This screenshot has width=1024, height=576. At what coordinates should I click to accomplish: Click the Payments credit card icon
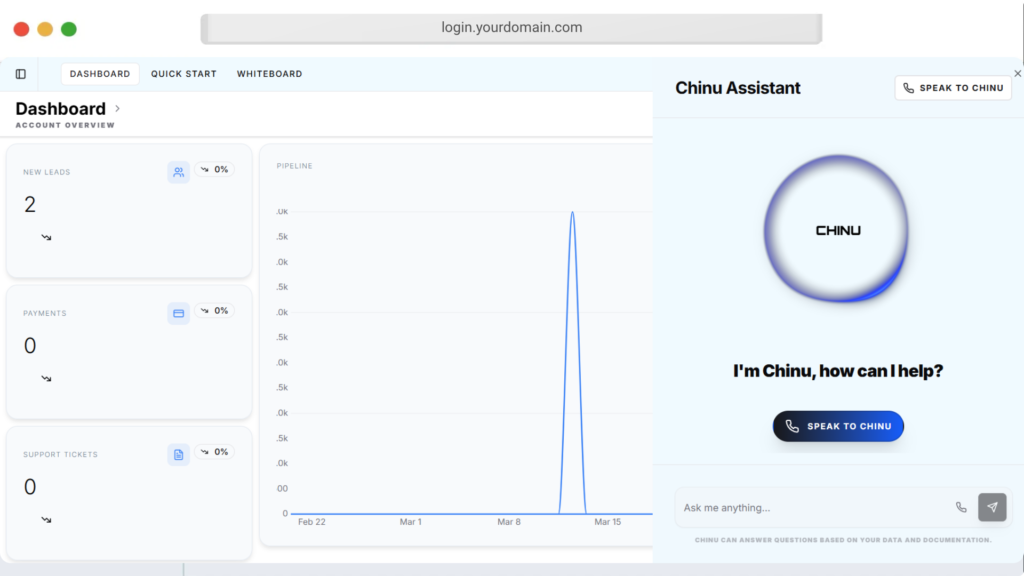(x=178, y=313)
